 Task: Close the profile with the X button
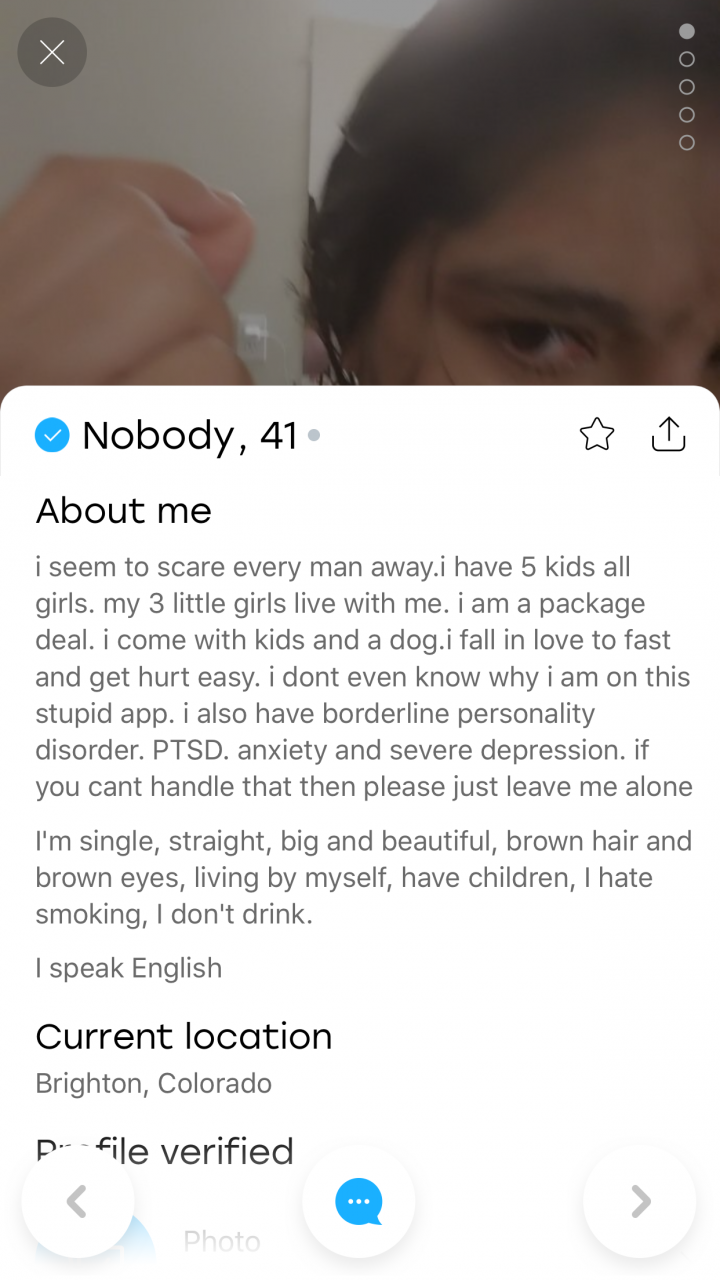(x=52, y=52)
